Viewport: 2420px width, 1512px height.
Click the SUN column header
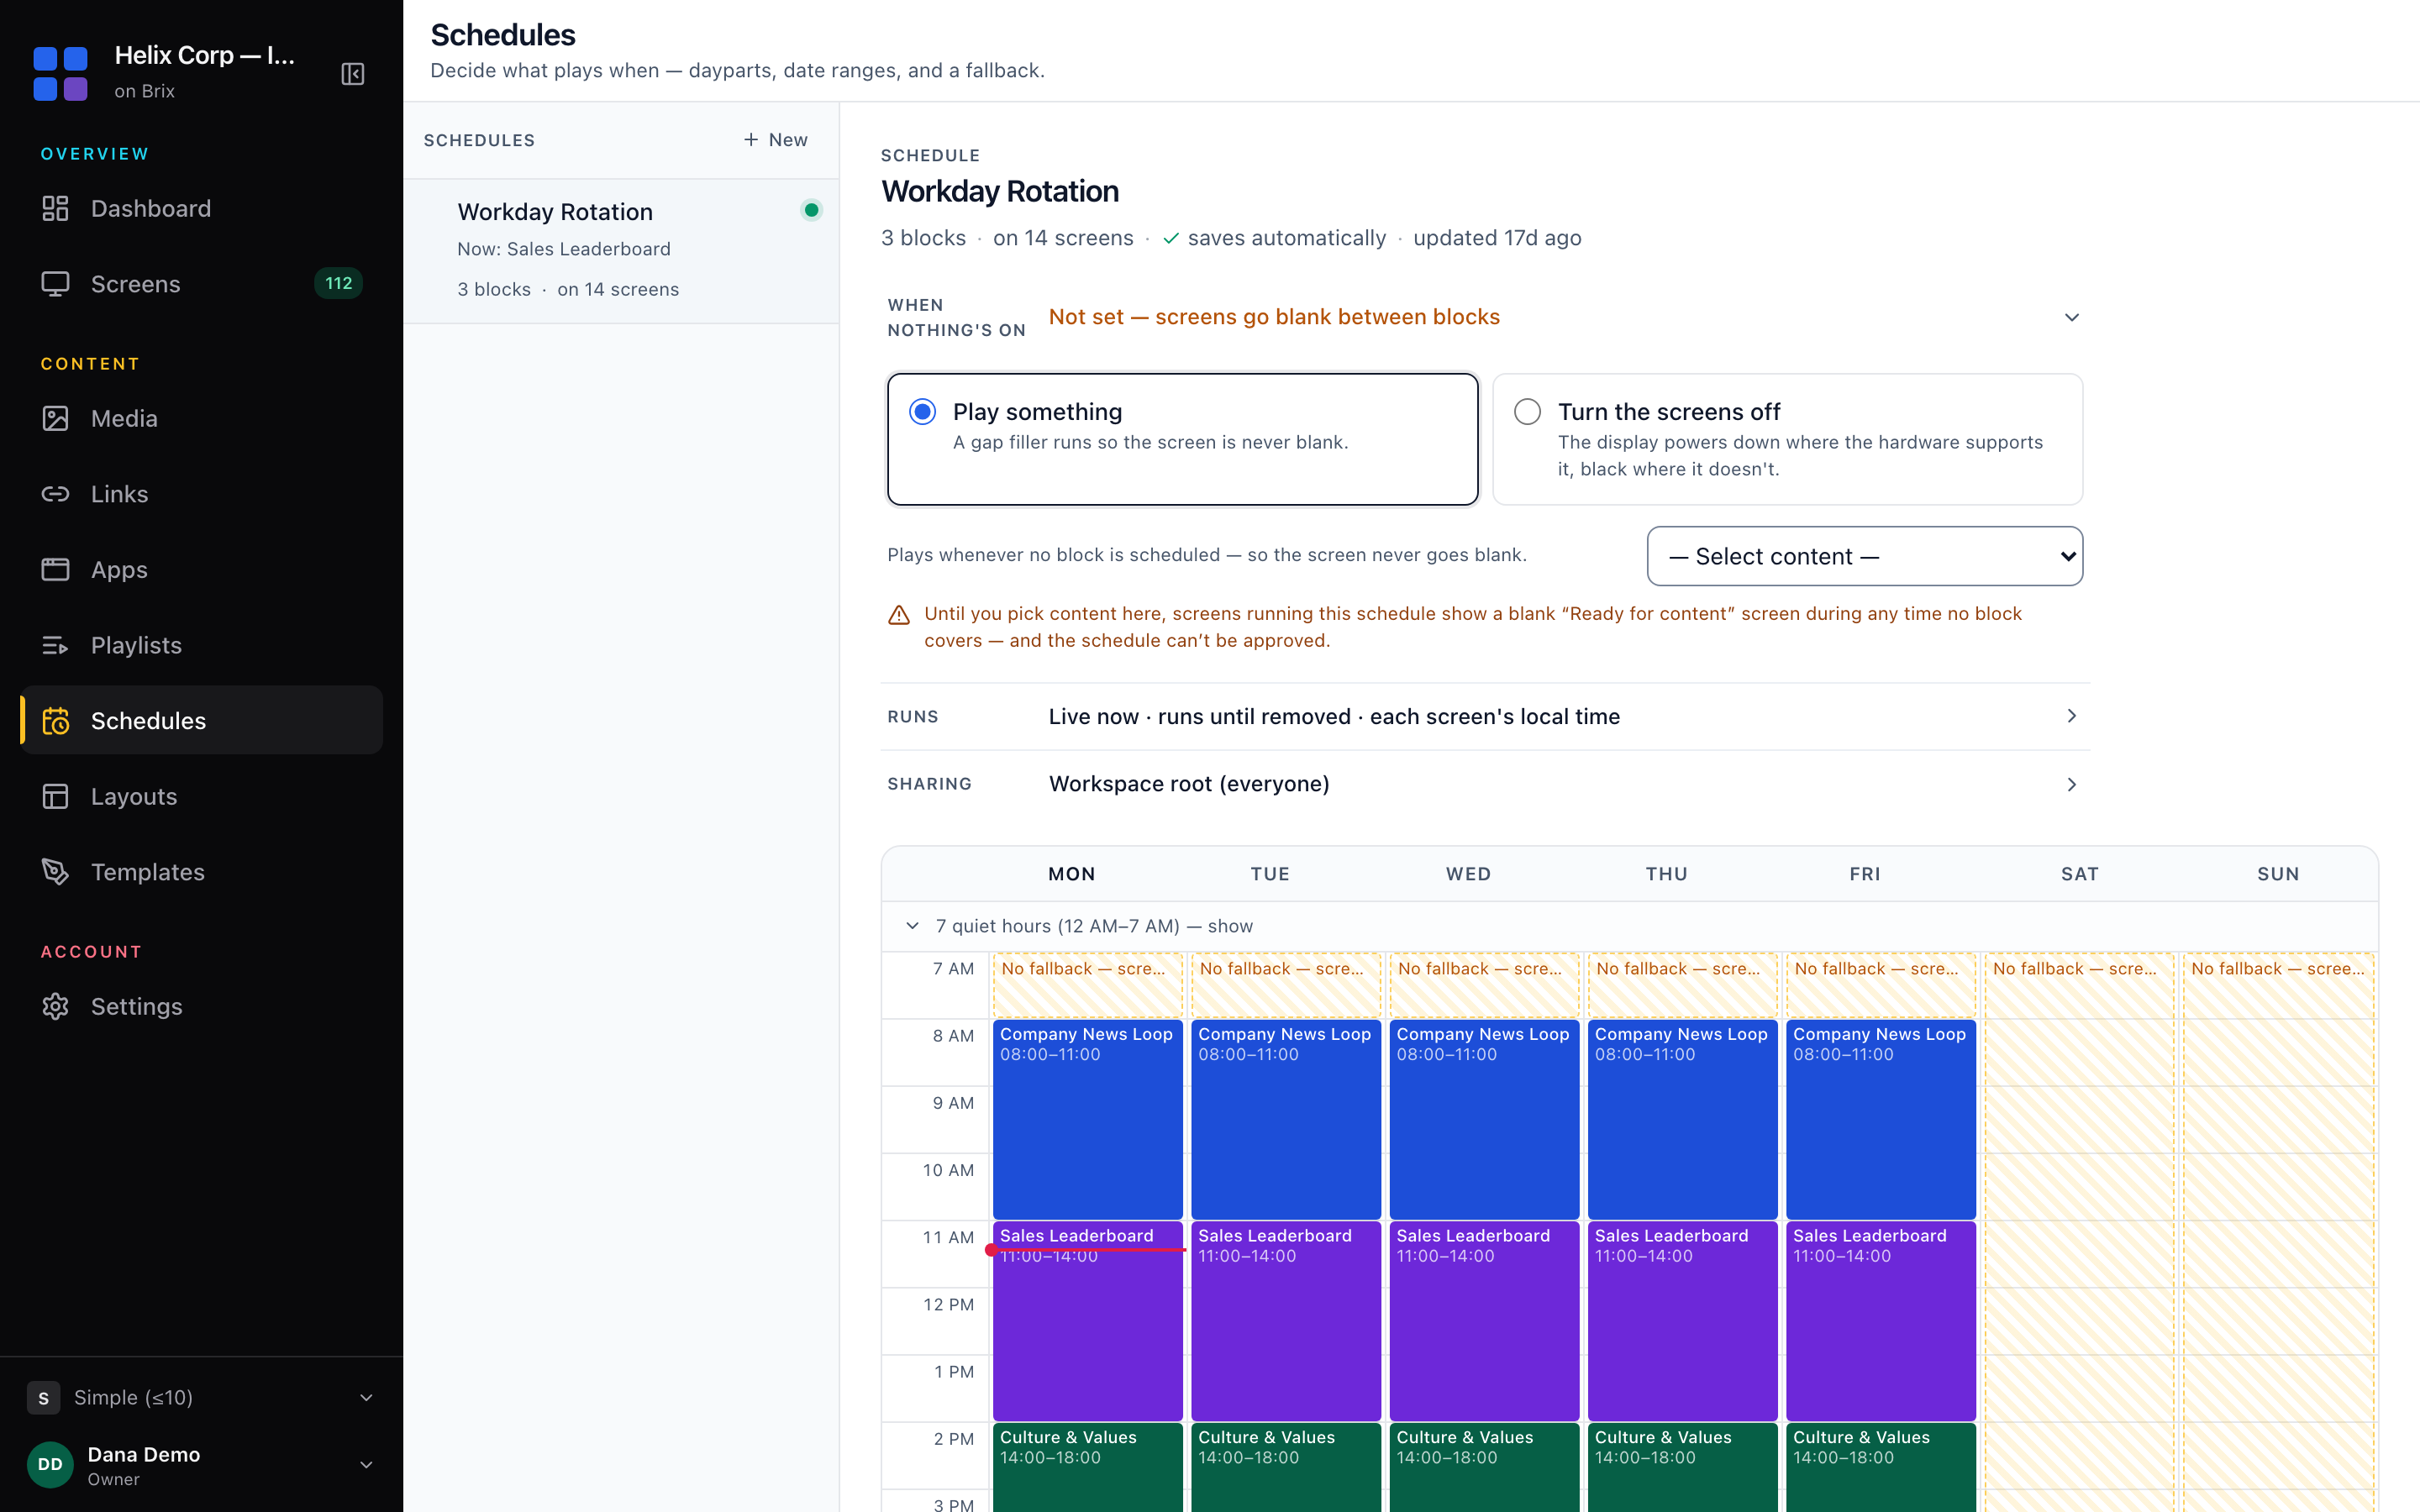coord(2278,874)
